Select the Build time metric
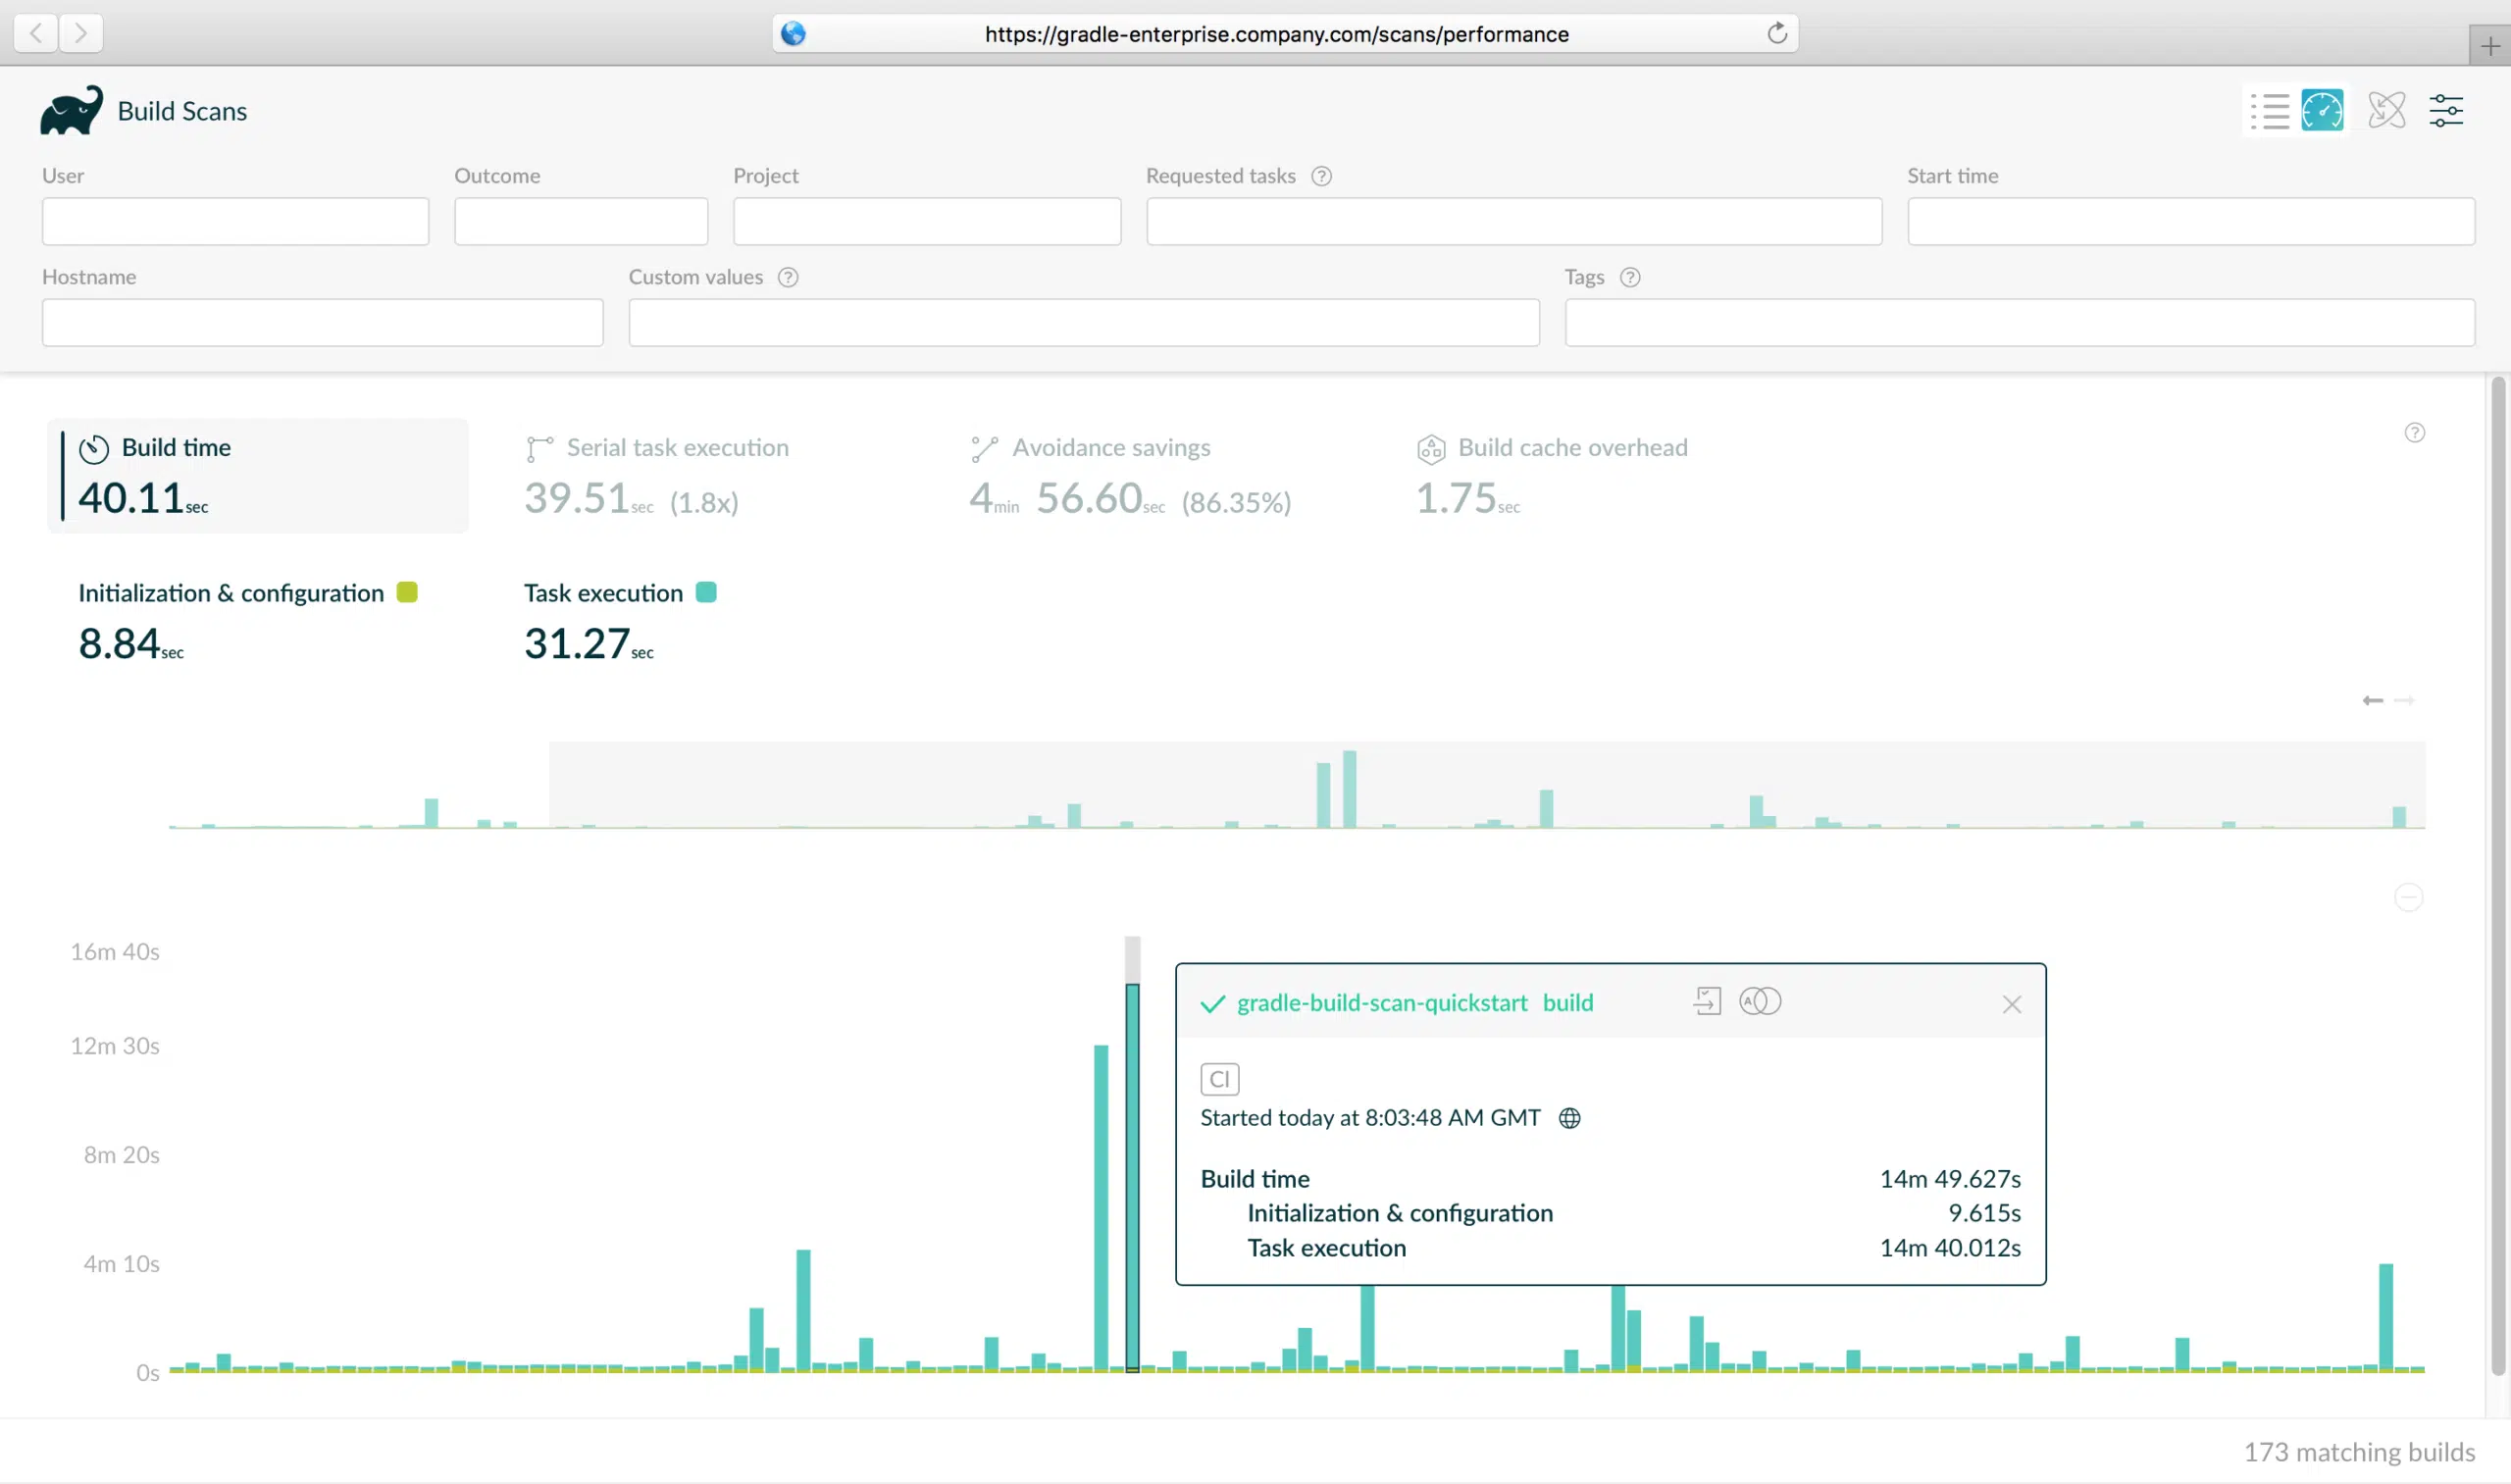Screen dimensions: 2511x1484 point(257,476)
